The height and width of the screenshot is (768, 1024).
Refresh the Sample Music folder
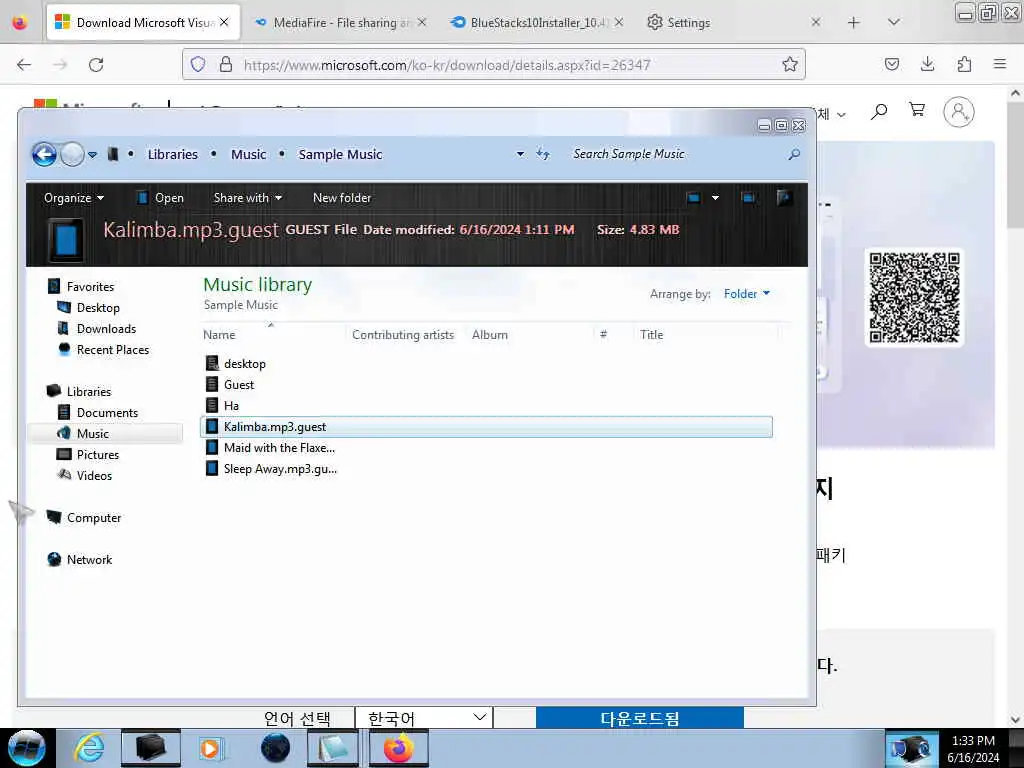point(543,155)
